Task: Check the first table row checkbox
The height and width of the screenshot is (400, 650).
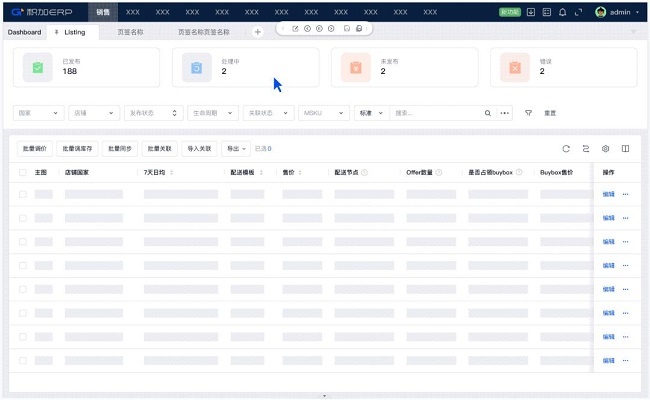Action: (23, 193)
